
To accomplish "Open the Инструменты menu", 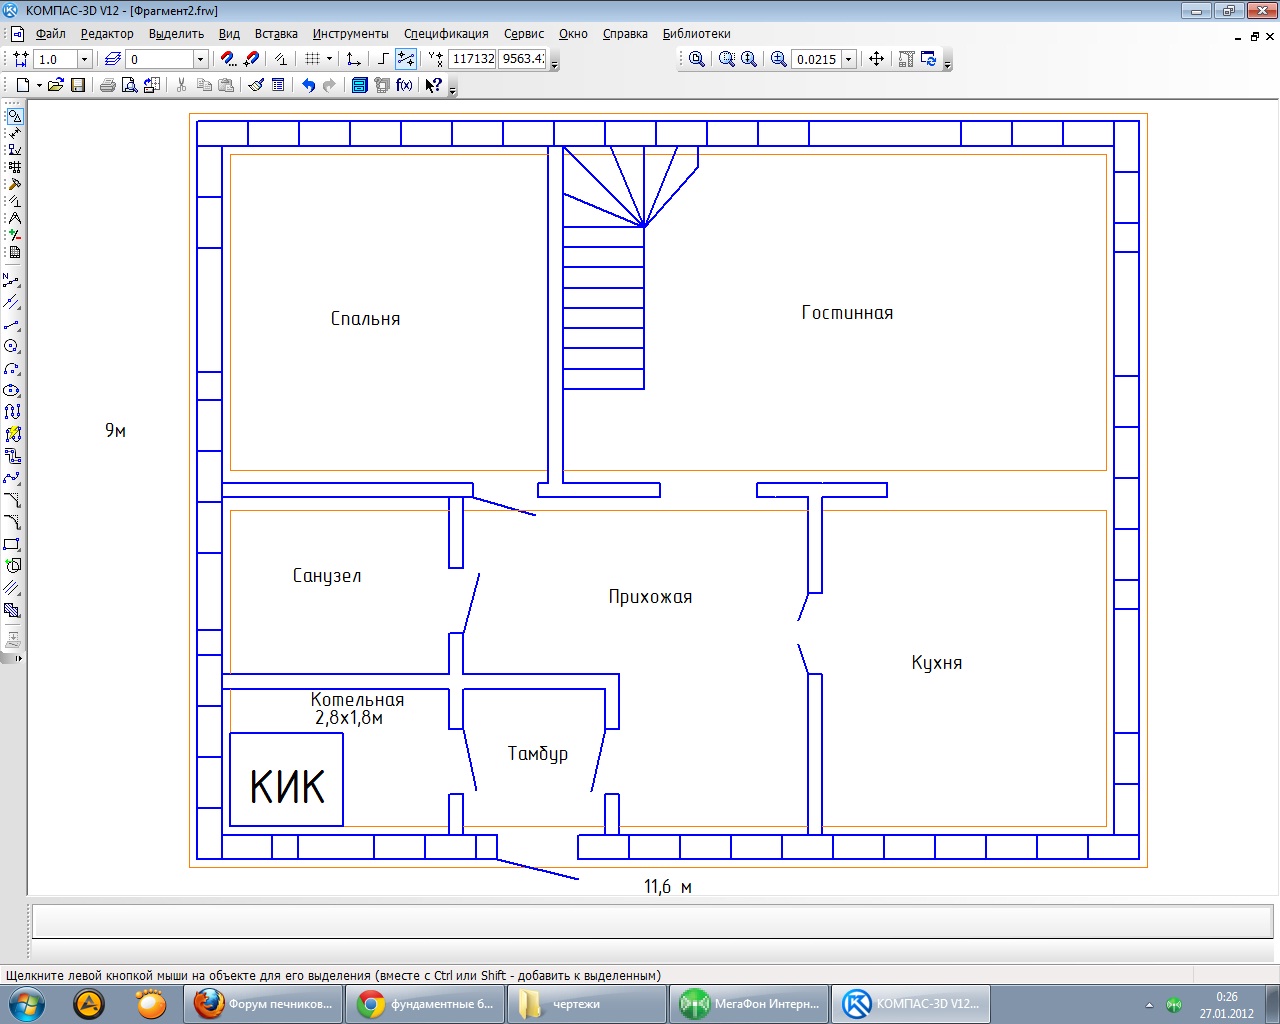I will [350, 34].
